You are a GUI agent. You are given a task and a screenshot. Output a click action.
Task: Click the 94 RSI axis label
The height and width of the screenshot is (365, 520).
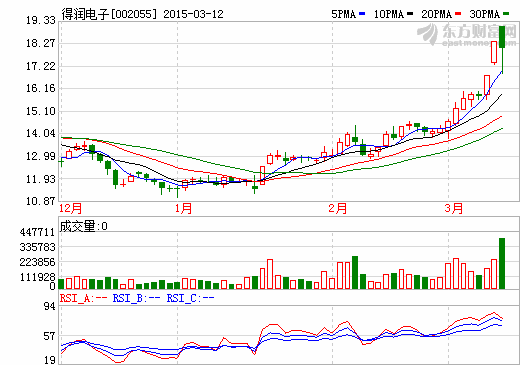click(x=50, y=306)
